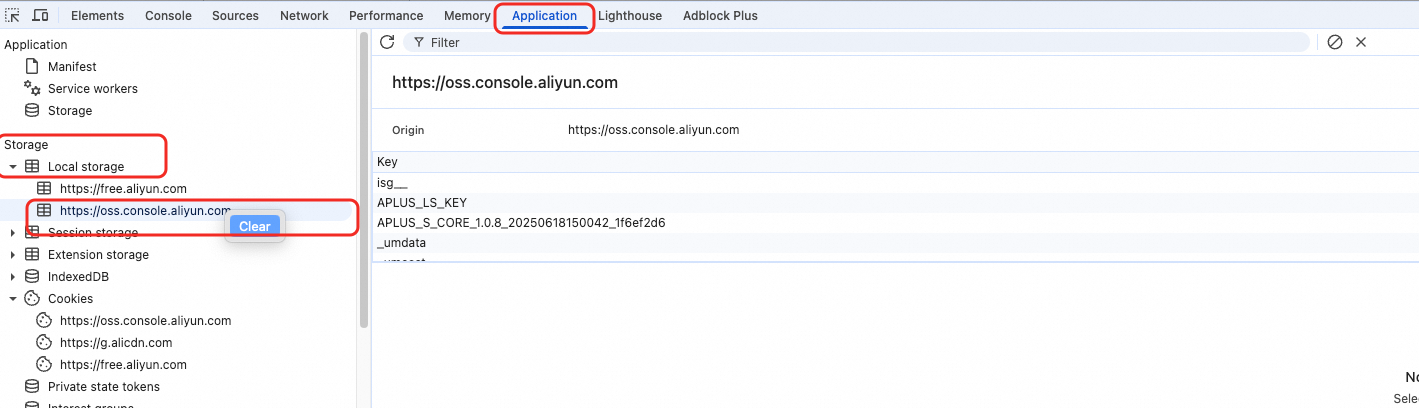Image resolution: width=1419 pixels, height=408 pixels.
Task: Click the IndexedDB database icon
Action: coord(32,277)
